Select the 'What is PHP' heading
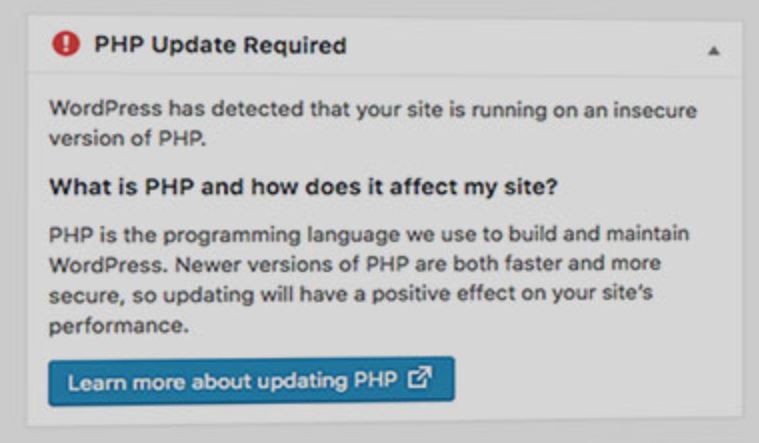The height and width of the screenshot is (443, 759). [304, 186]
